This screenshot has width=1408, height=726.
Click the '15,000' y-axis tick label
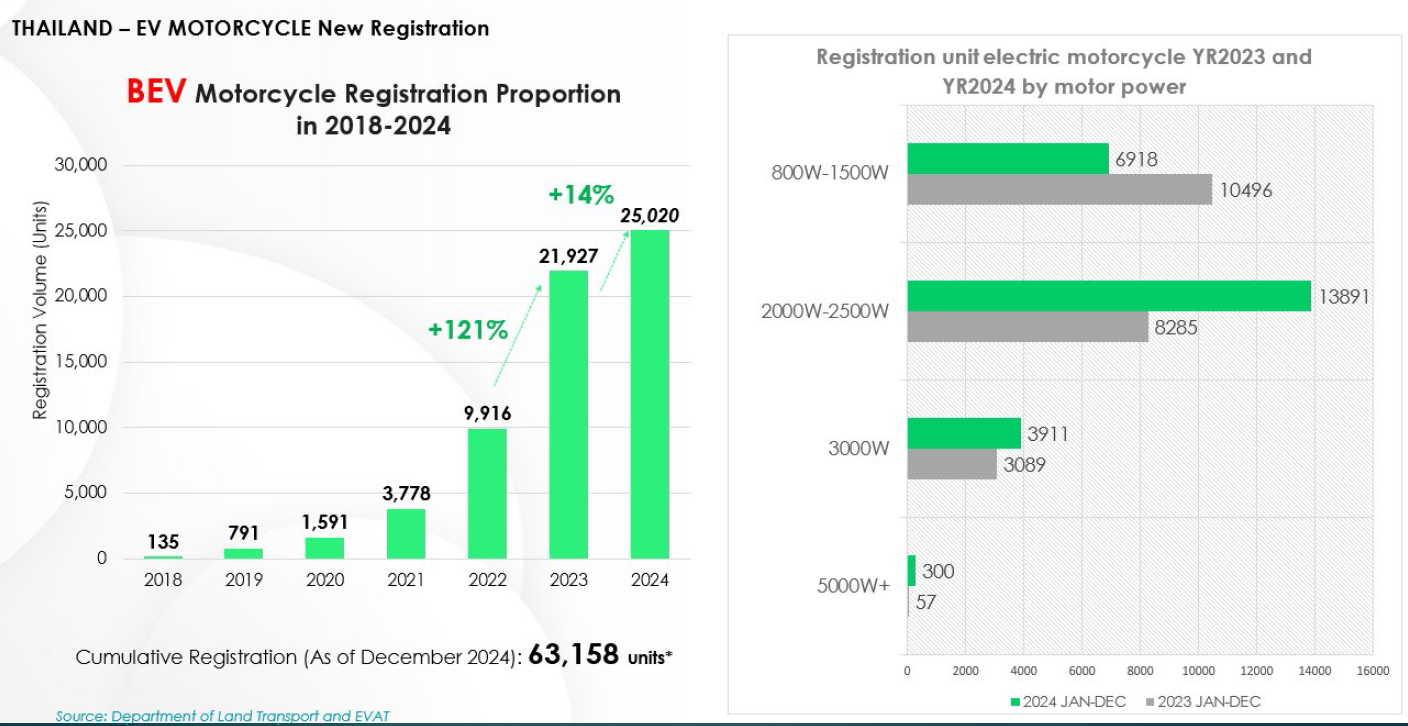80,362
